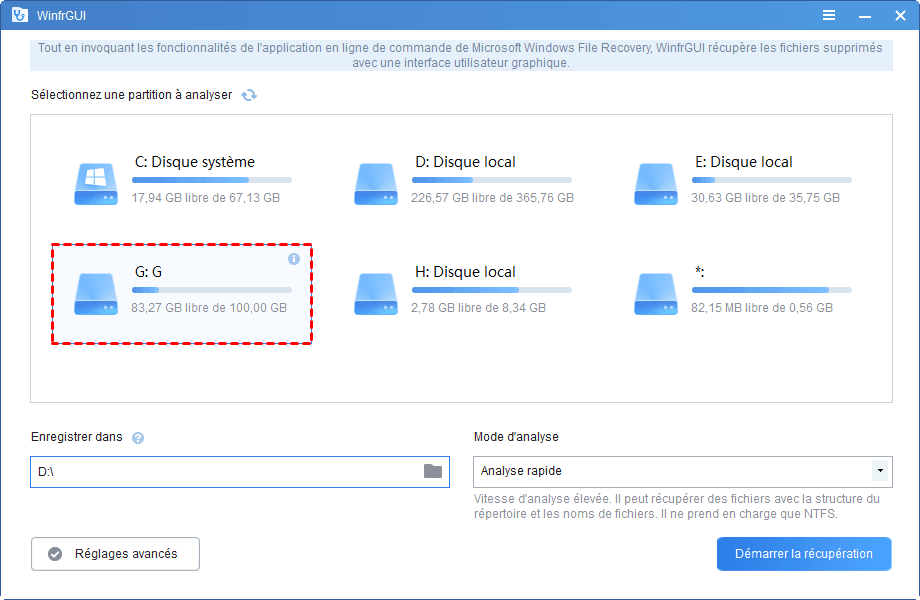Open the Mode d'analyse dropdown arrow
The width and height of the screenshot is (920, 600).
pyautogui.click(x=880, y=471)
